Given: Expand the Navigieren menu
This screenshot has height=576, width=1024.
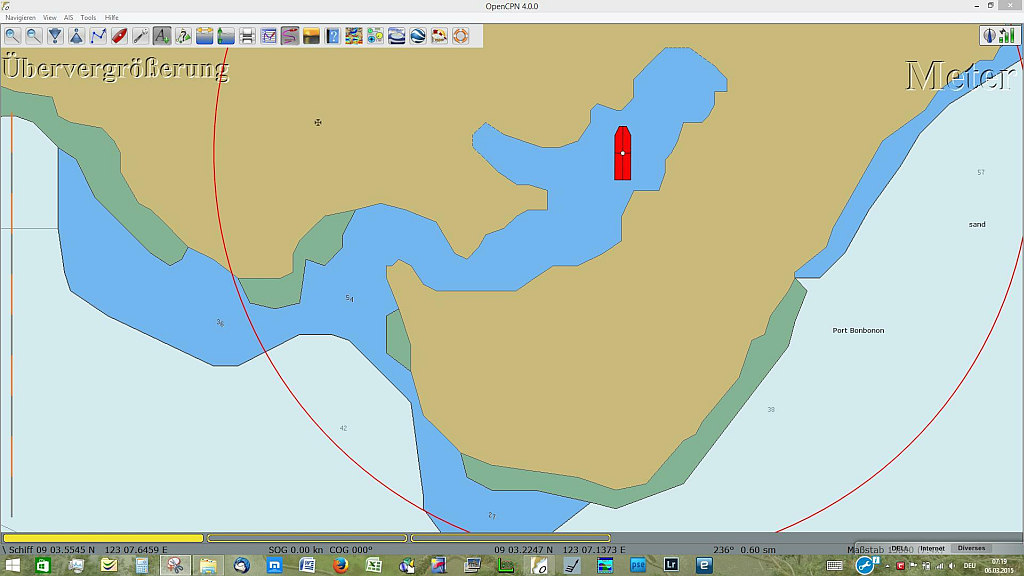Looking at the screenshot, I should coord(20,18).
